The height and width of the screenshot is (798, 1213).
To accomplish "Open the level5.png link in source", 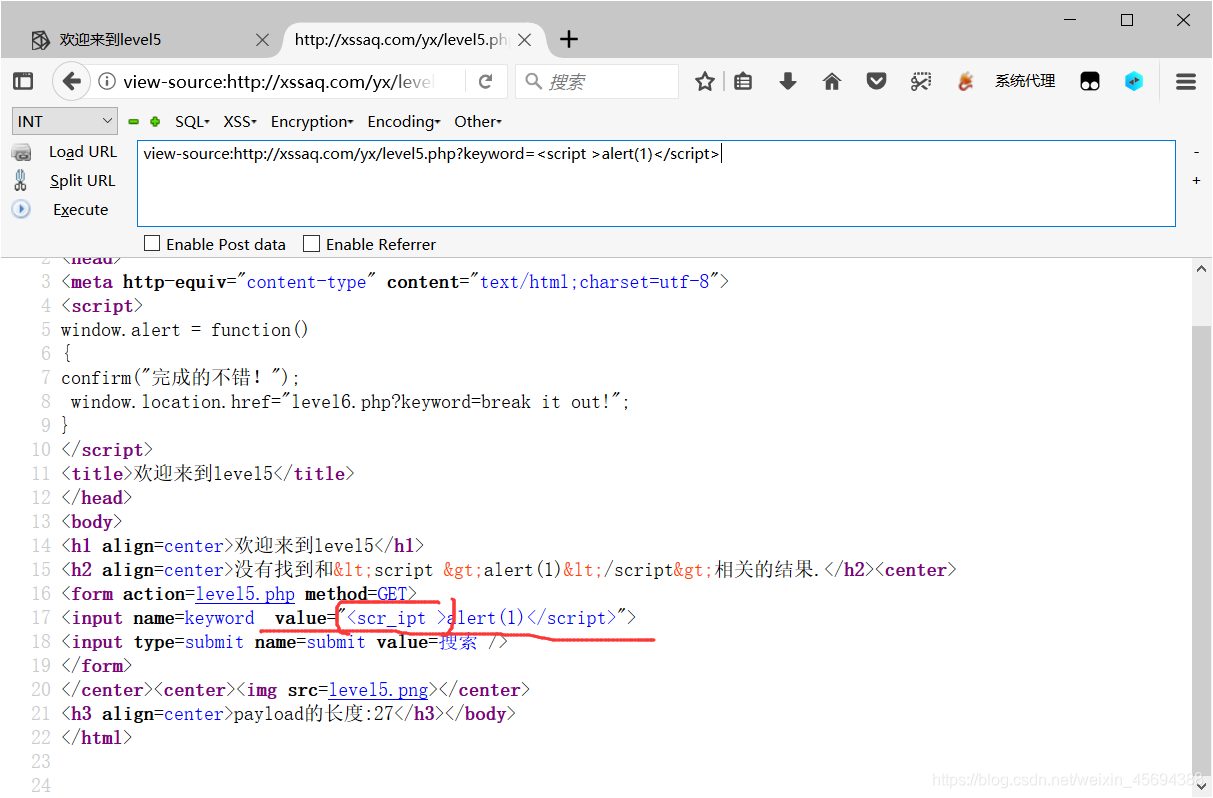I will [x=379, y=690].
